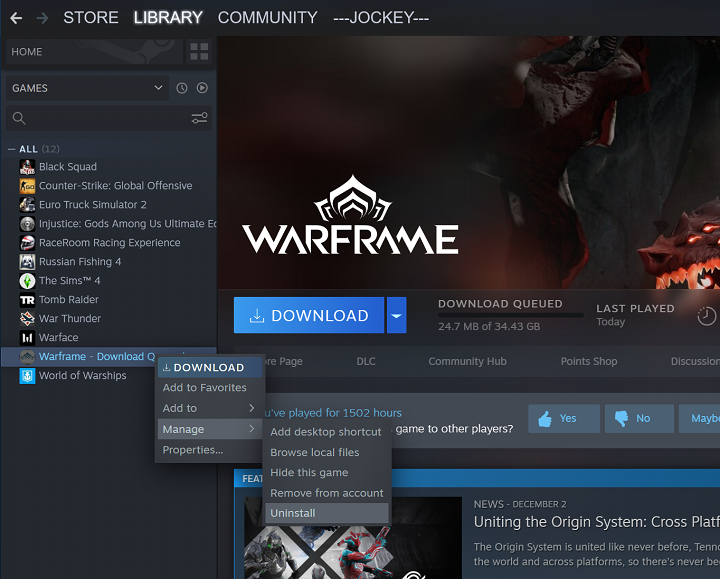Expand the Add to submenu
The image size is (720, 579).
209,408
